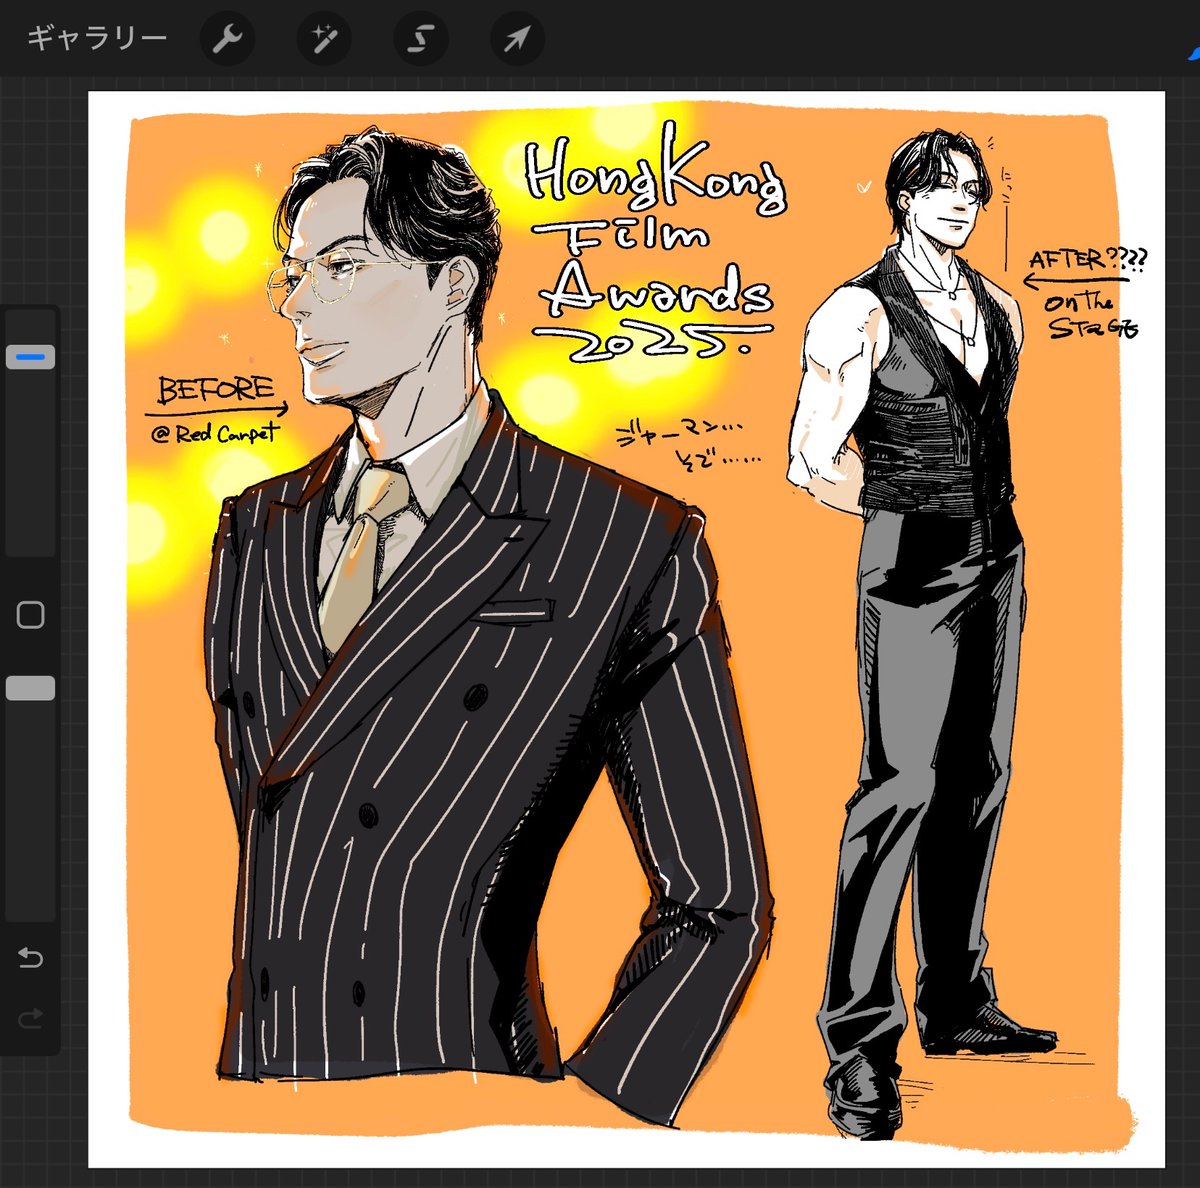
Task: Undo the last stroke with the undo arrow
Action: pyautogui.click(x=30, y=958)
